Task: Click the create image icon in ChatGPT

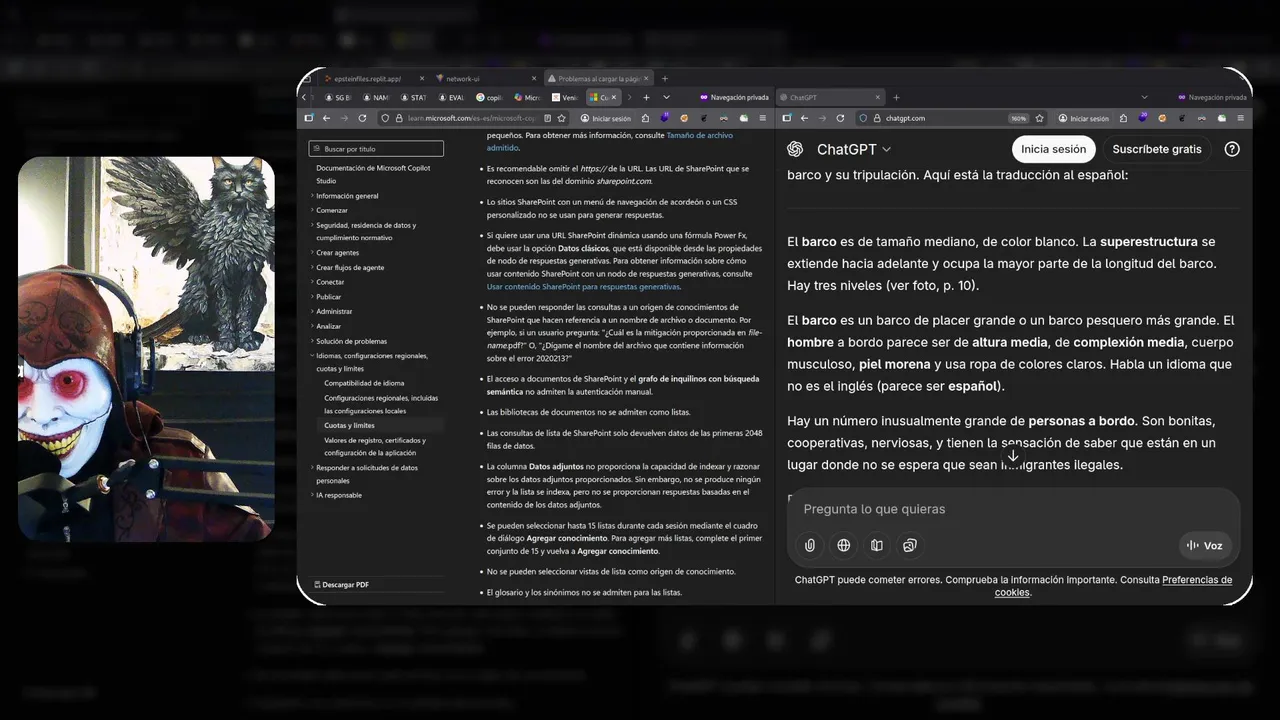Action: tap(910, 545)
